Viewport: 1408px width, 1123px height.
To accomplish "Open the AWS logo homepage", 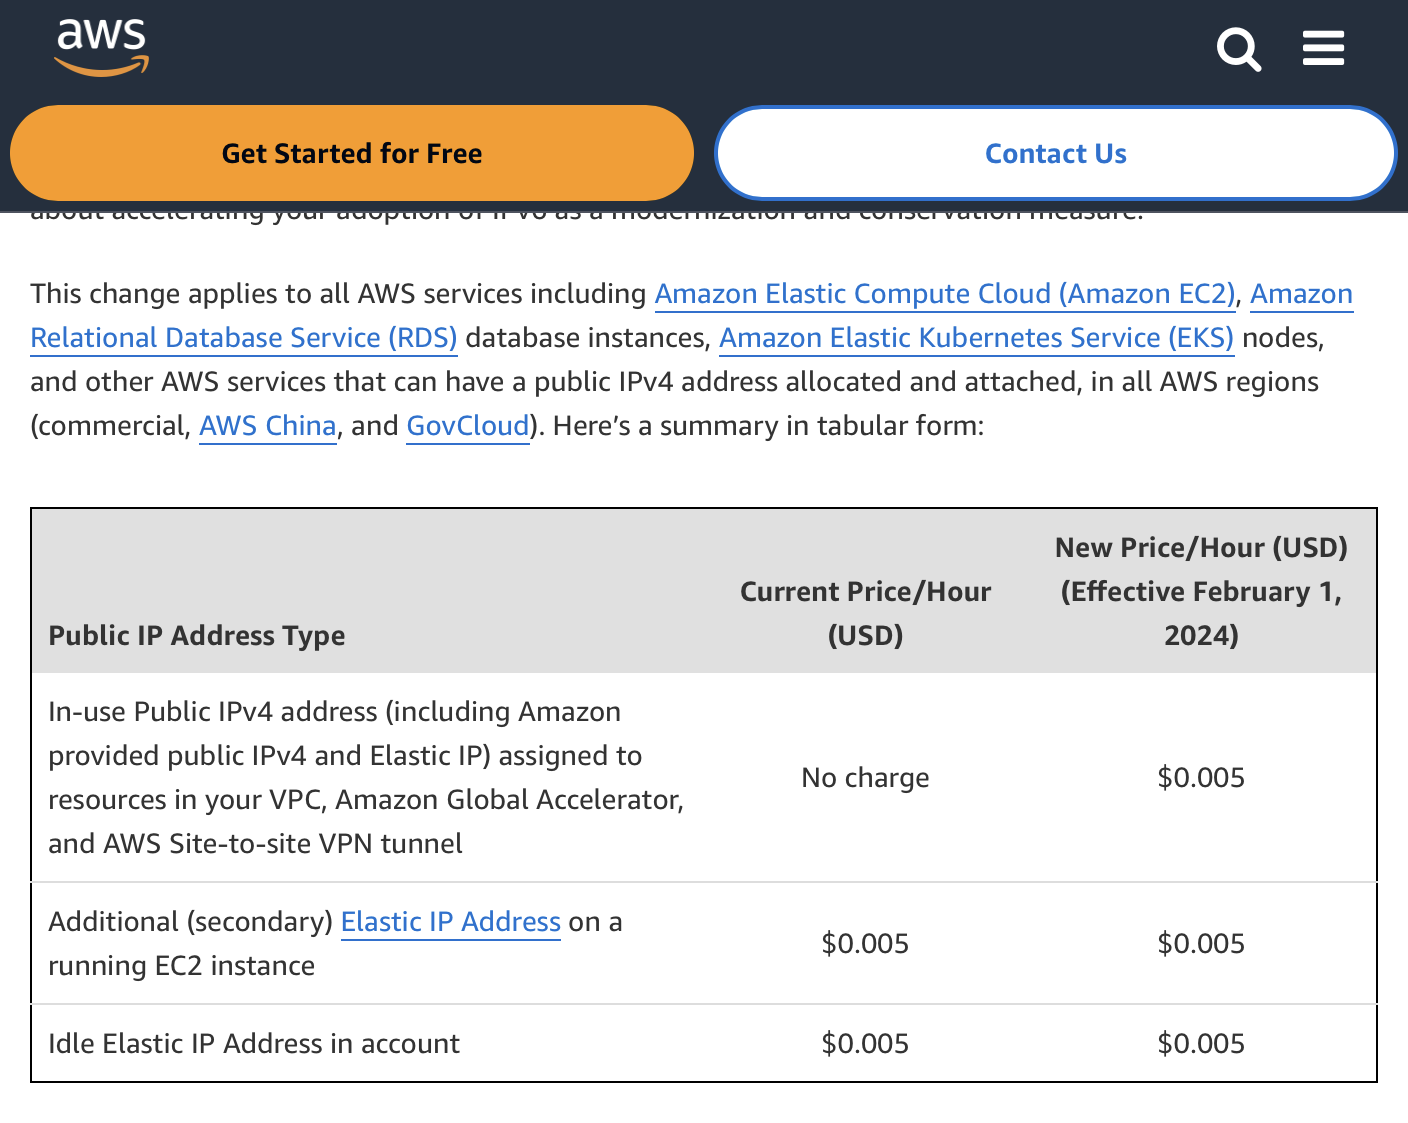I will pyautogui.click(x=102, y=48).
